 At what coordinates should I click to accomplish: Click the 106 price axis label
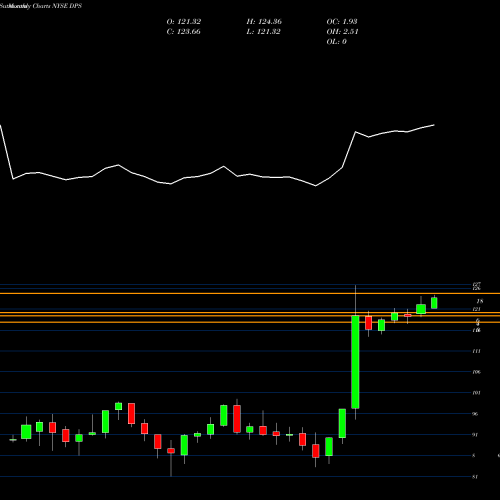tap(477, 372)
